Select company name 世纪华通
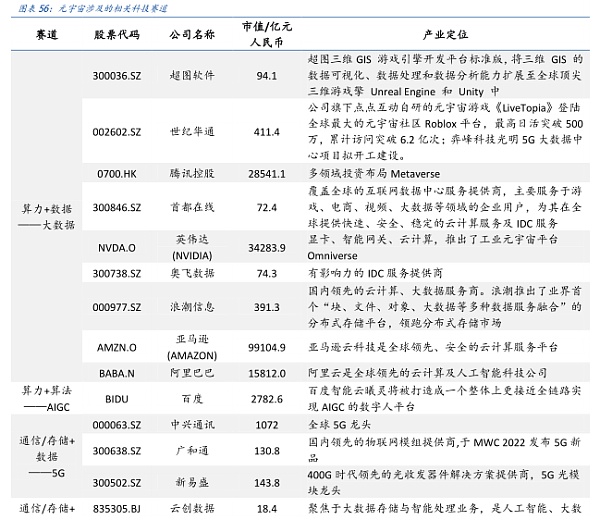The image size is (600, 520). [192, 132]
